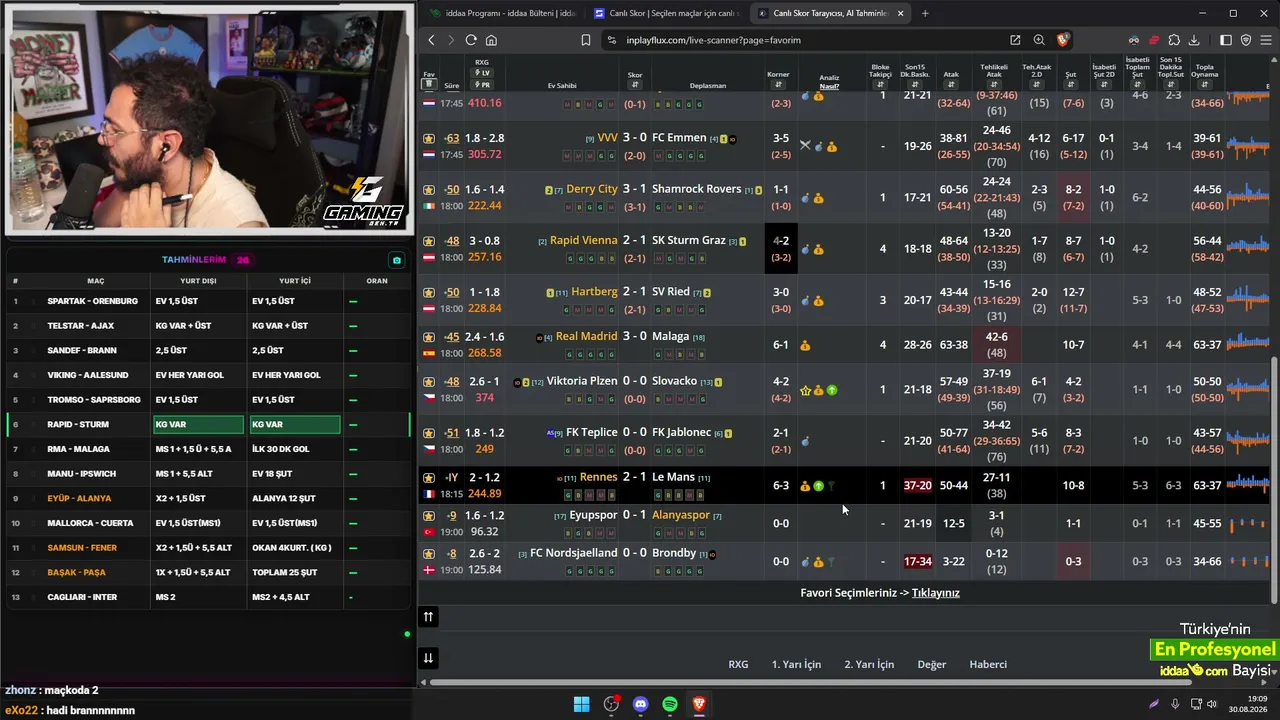This screenshot has width=1280, height=720.
Task: Sort by Atak column
Action: (x=951, y=85)
